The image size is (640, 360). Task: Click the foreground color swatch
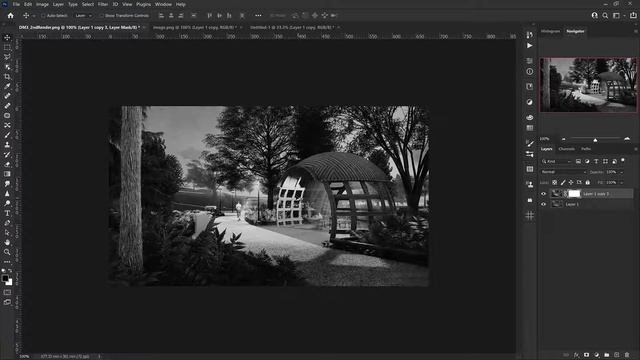5,279
